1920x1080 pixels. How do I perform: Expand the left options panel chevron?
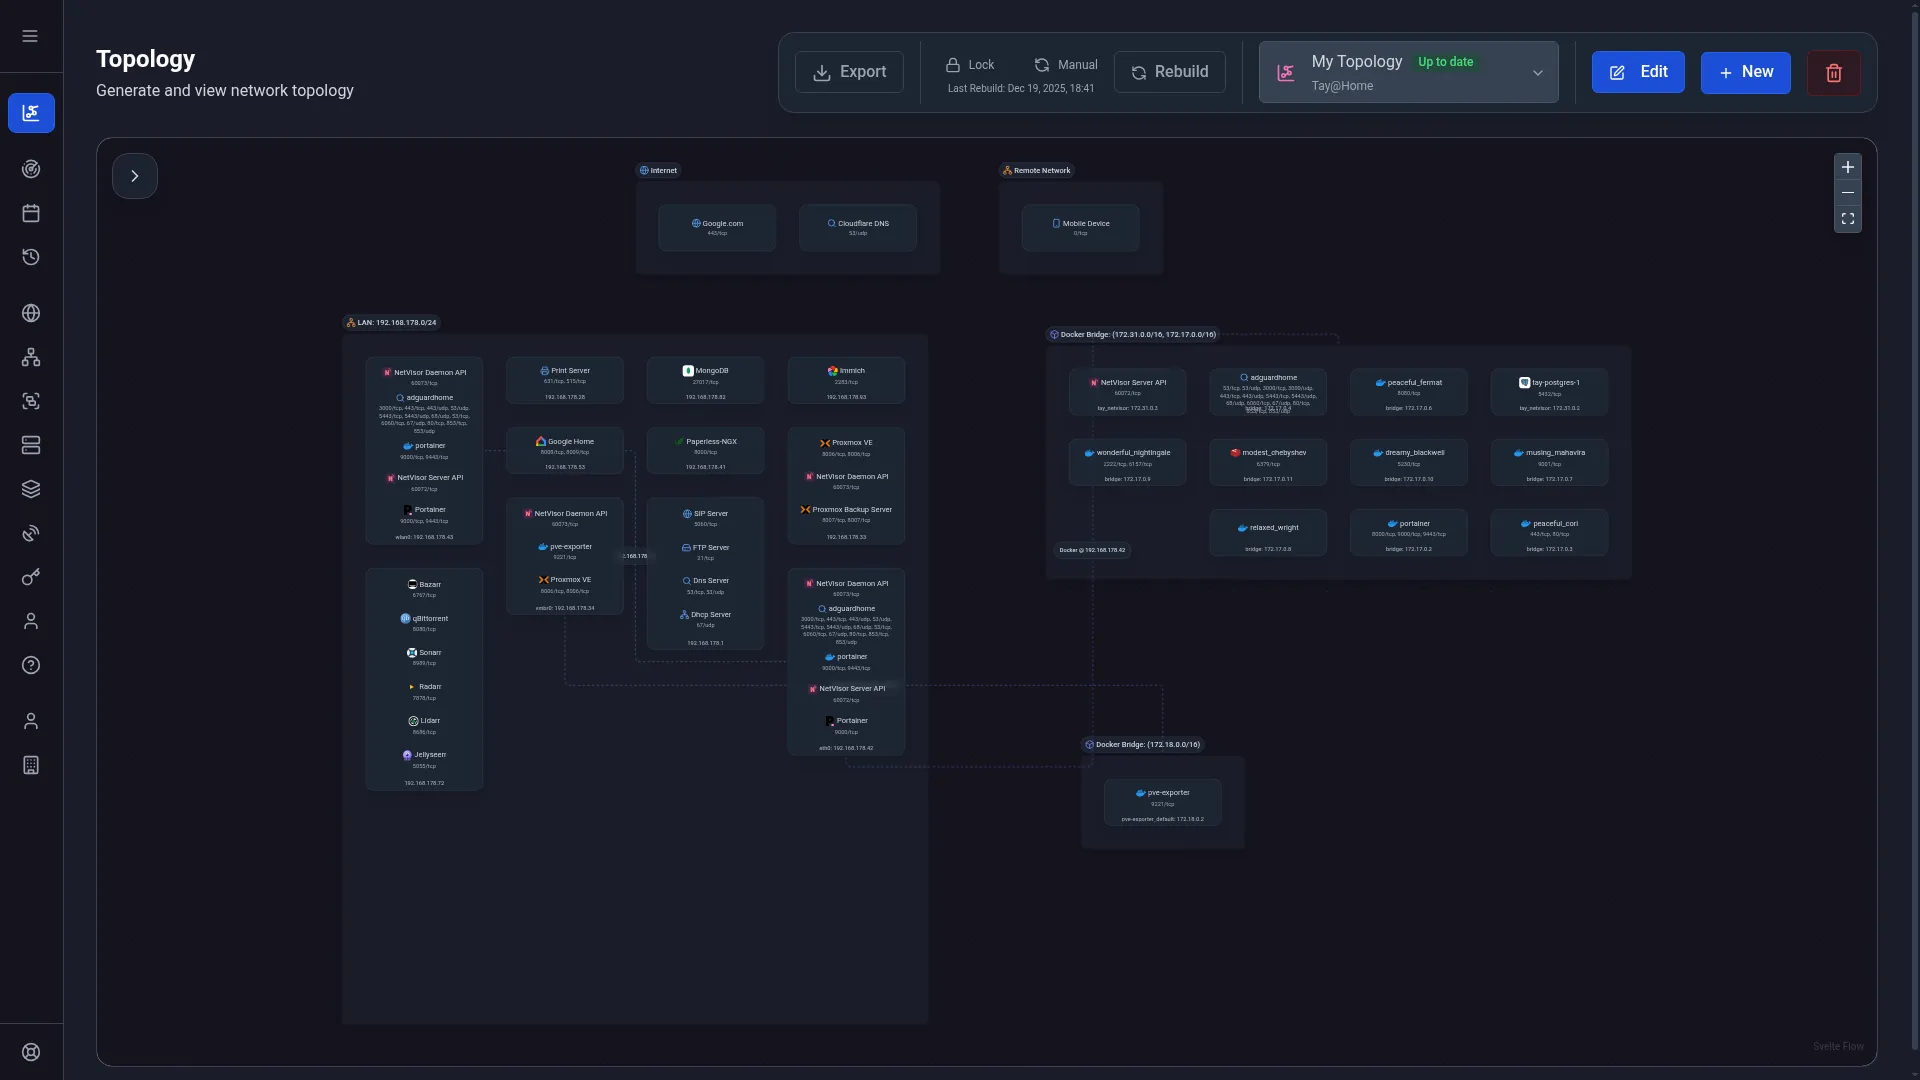[135, 176]
